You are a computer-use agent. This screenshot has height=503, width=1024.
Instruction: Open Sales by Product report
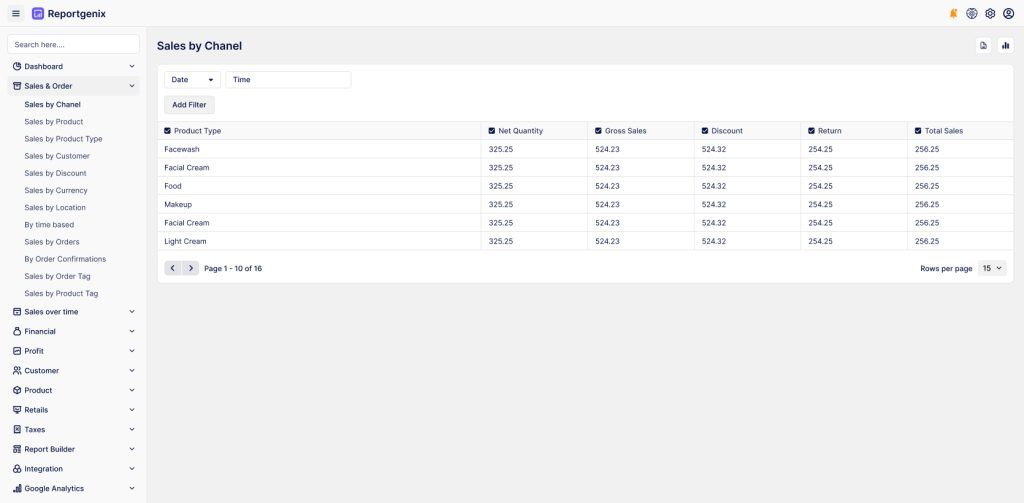click(x=54, y=122)
